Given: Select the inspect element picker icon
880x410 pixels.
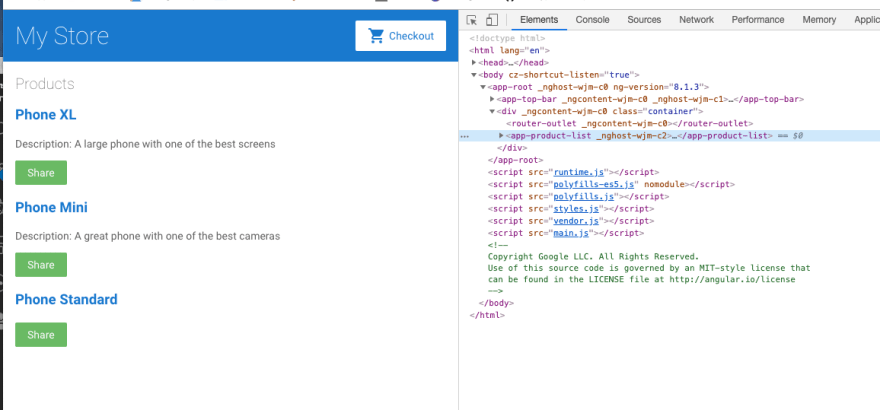Looking at the screenshot, I should coord(472,20).
